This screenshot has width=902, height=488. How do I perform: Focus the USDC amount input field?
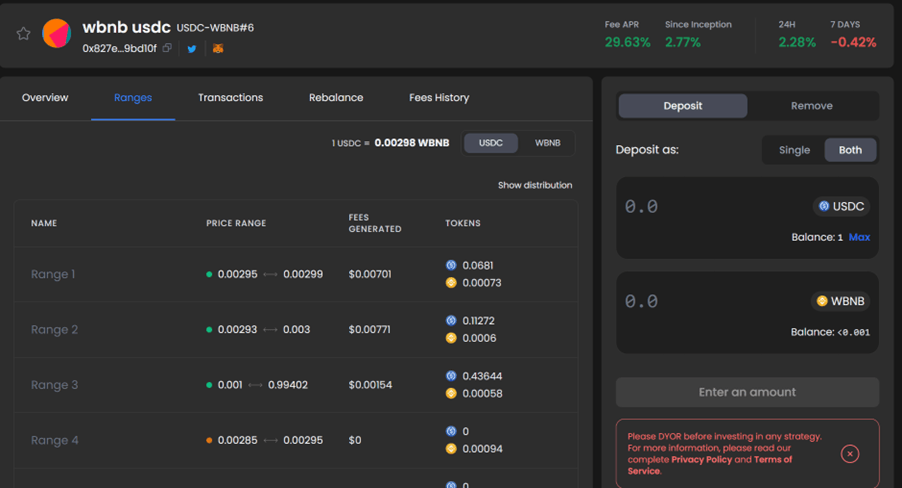point(713,207)
